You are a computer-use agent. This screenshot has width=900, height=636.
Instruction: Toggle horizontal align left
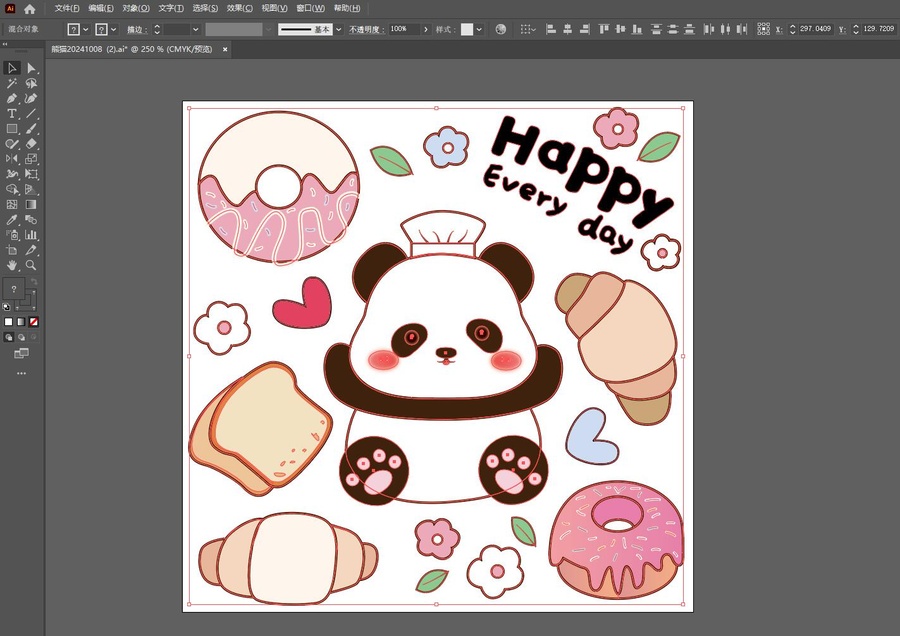[551, 29]
